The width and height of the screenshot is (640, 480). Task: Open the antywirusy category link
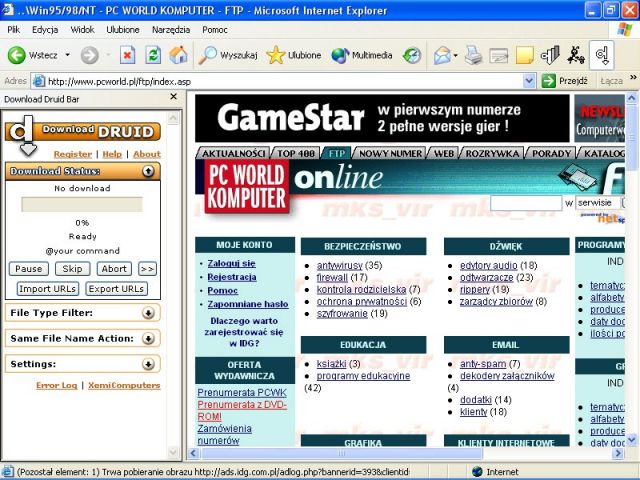click(340, 265)
